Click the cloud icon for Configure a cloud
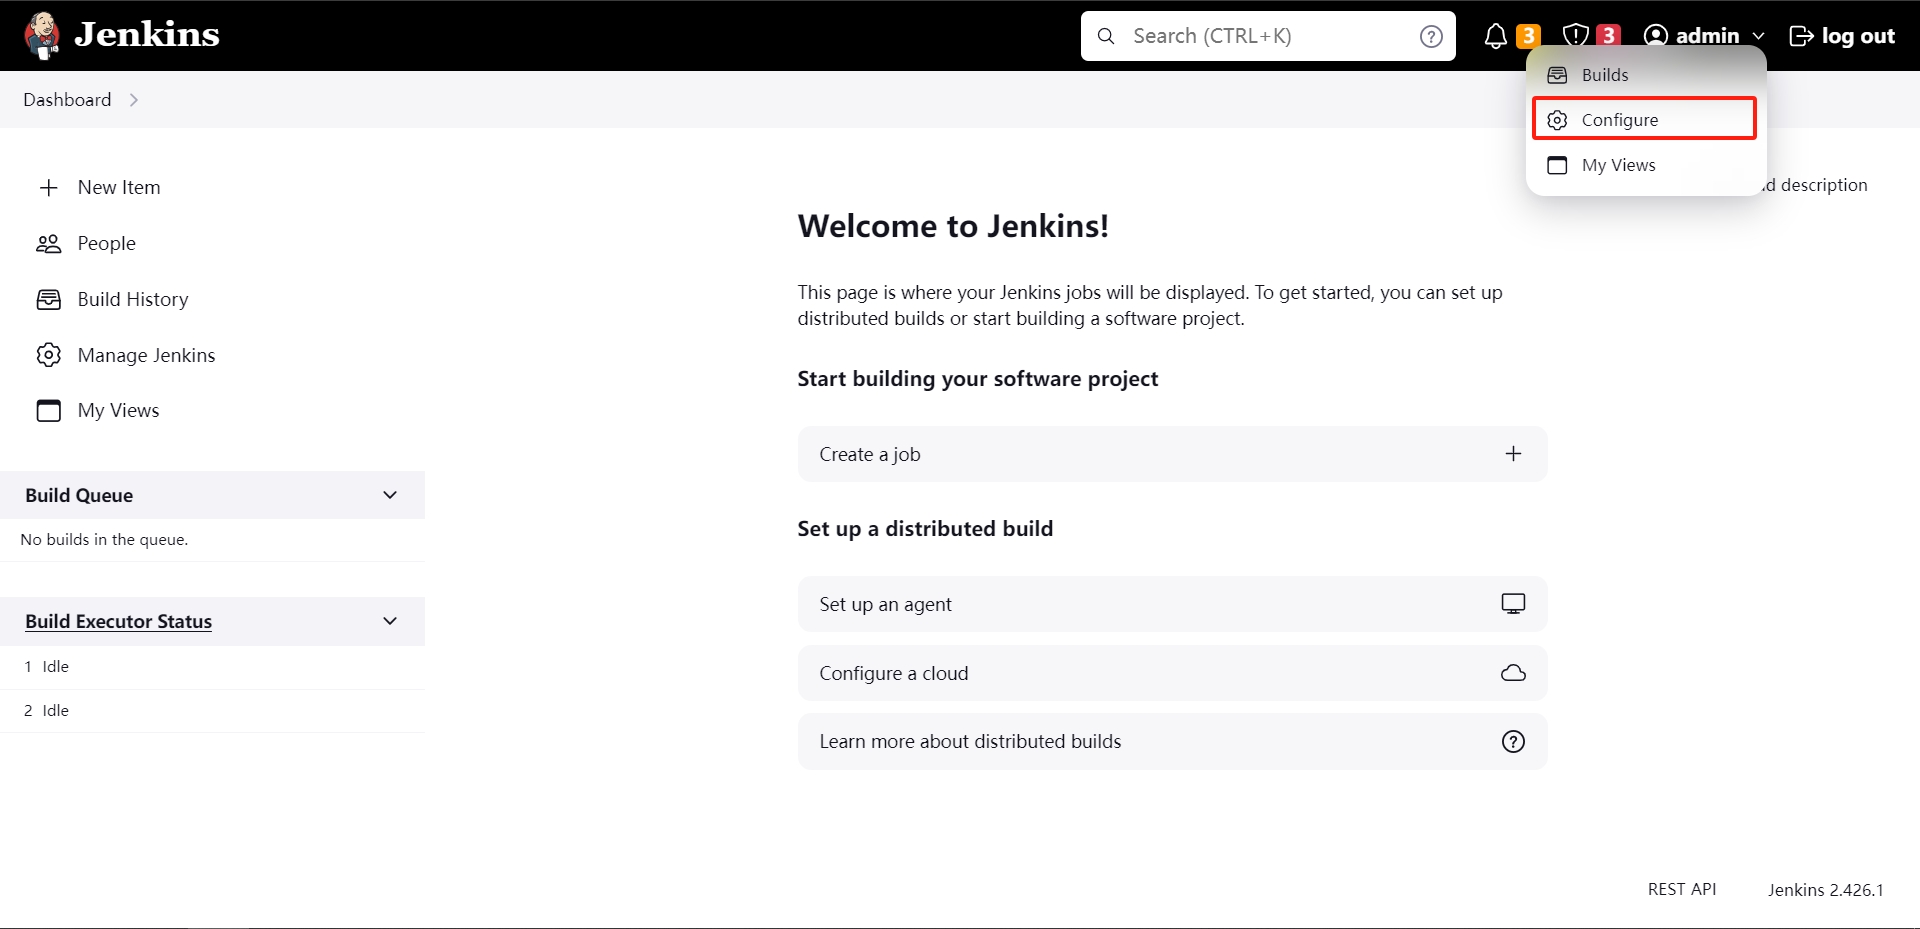Screen dimensions: 1920x929 click(1513, 673)
